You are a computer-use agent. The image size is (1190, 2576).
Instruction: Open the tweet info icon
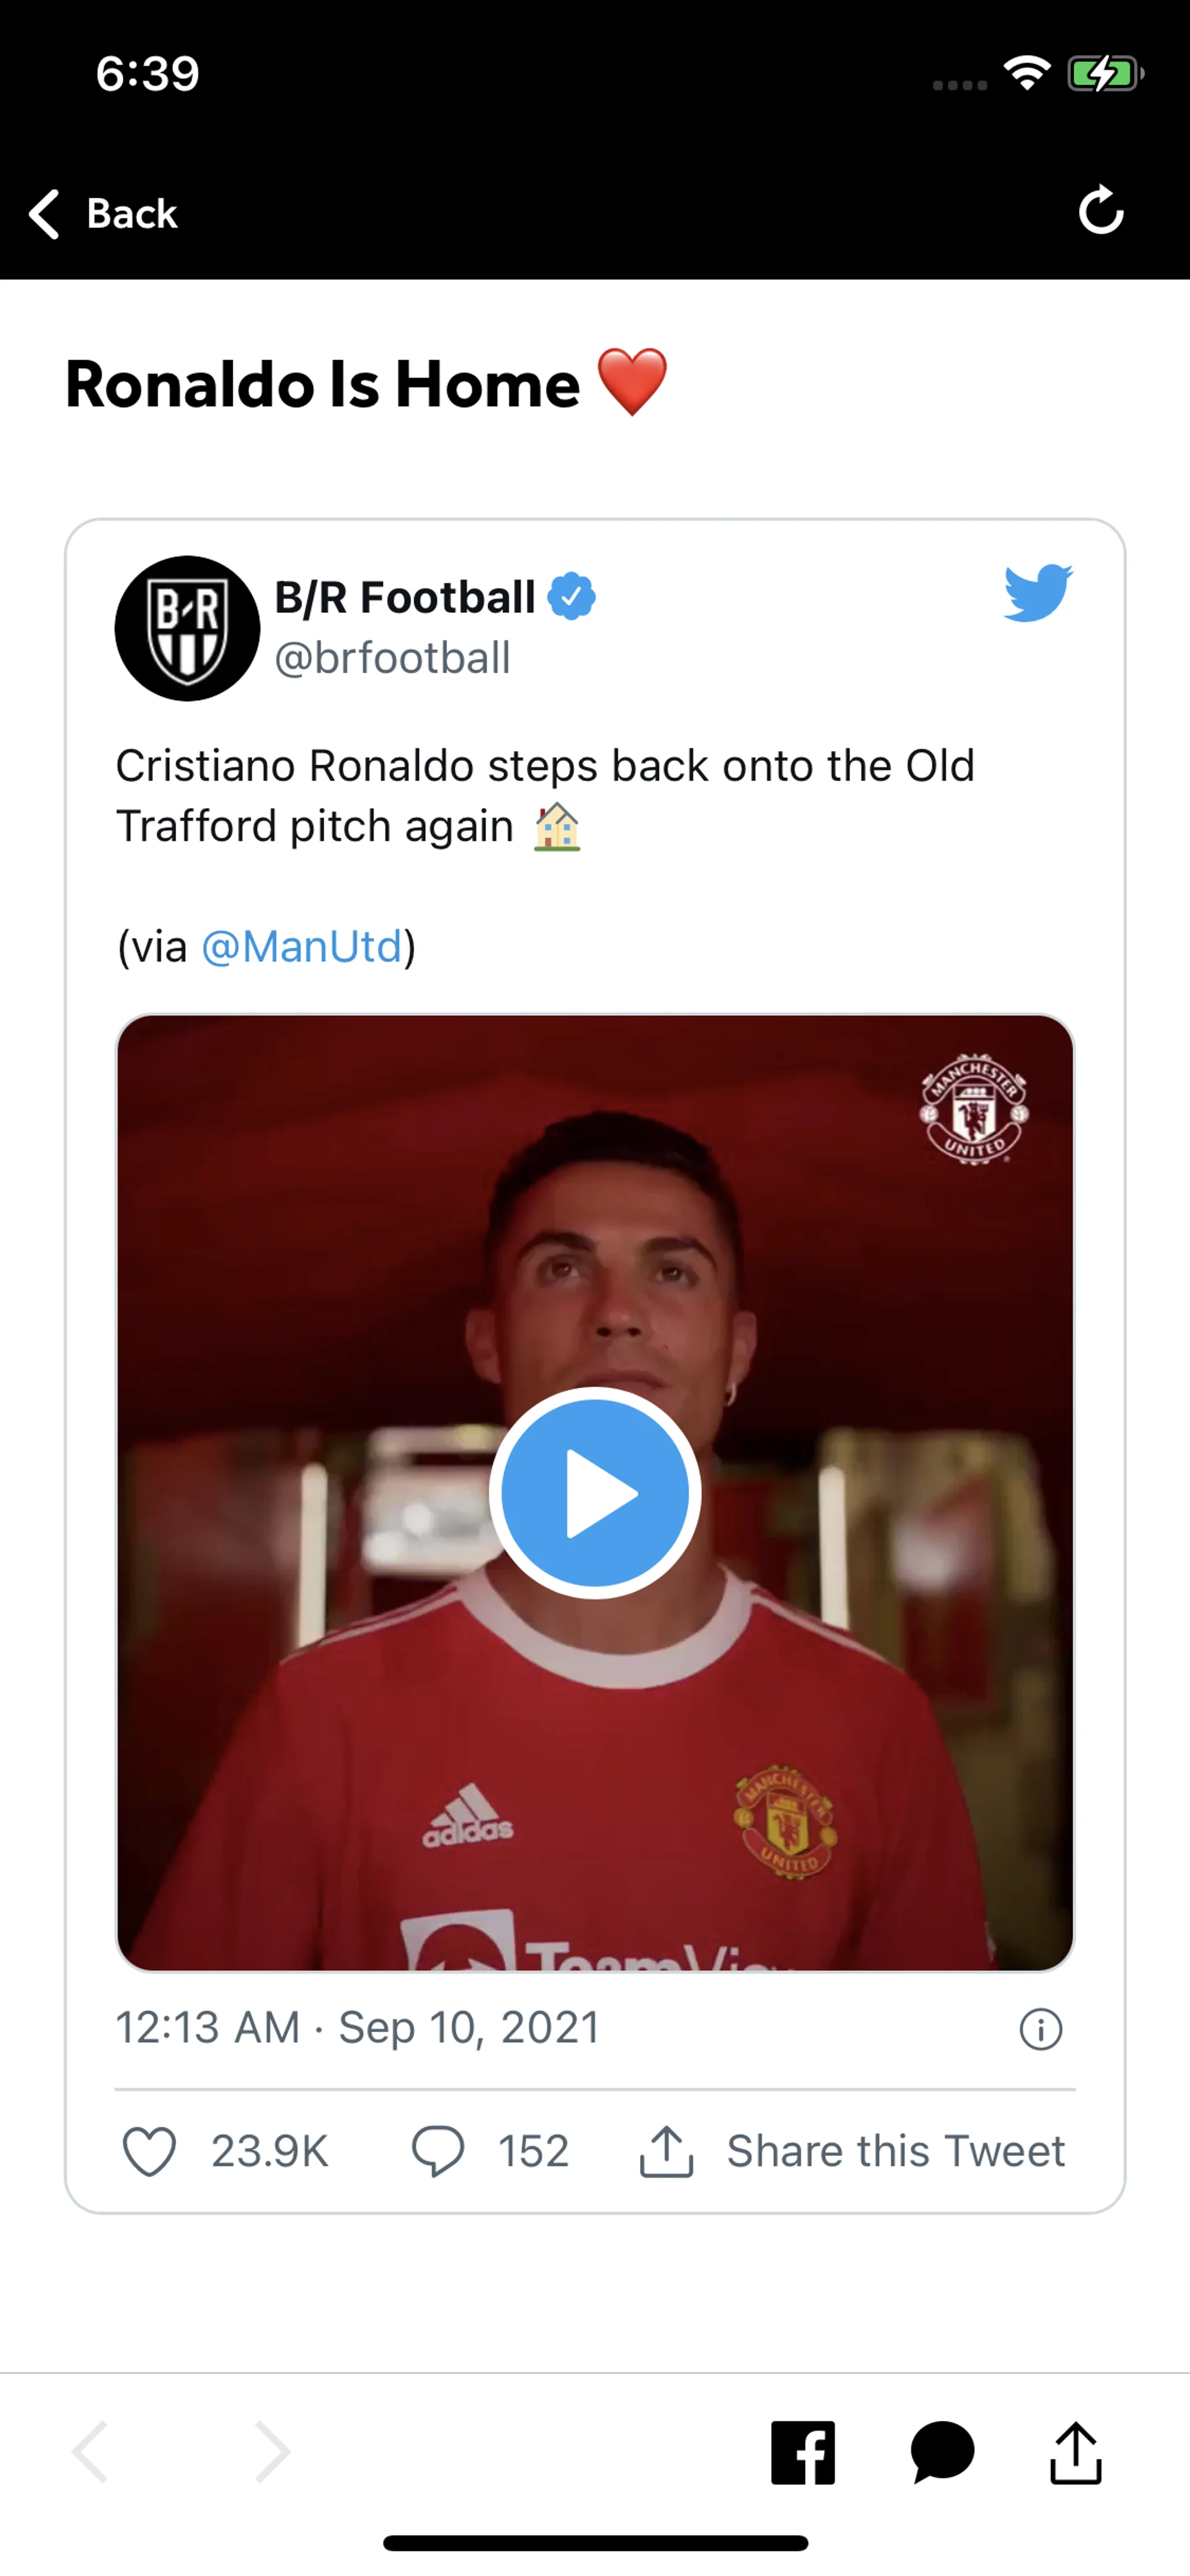(1040, 2029)
